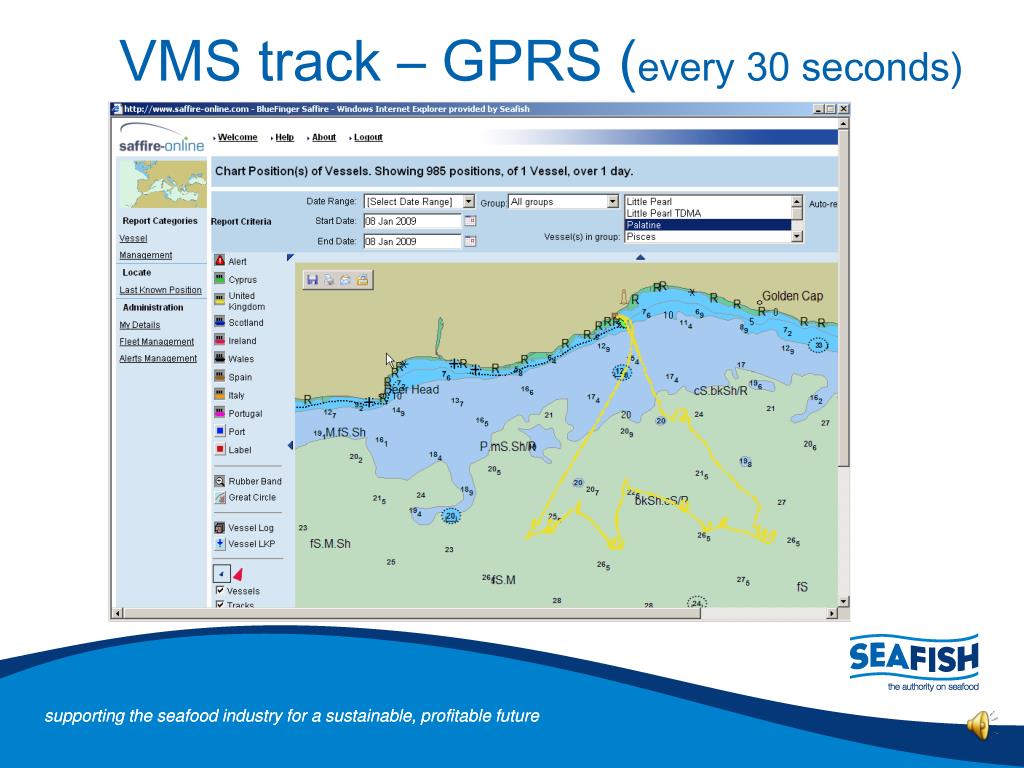Click the page scroll down arrow
1024x768 pixels.
coord(843,601)
